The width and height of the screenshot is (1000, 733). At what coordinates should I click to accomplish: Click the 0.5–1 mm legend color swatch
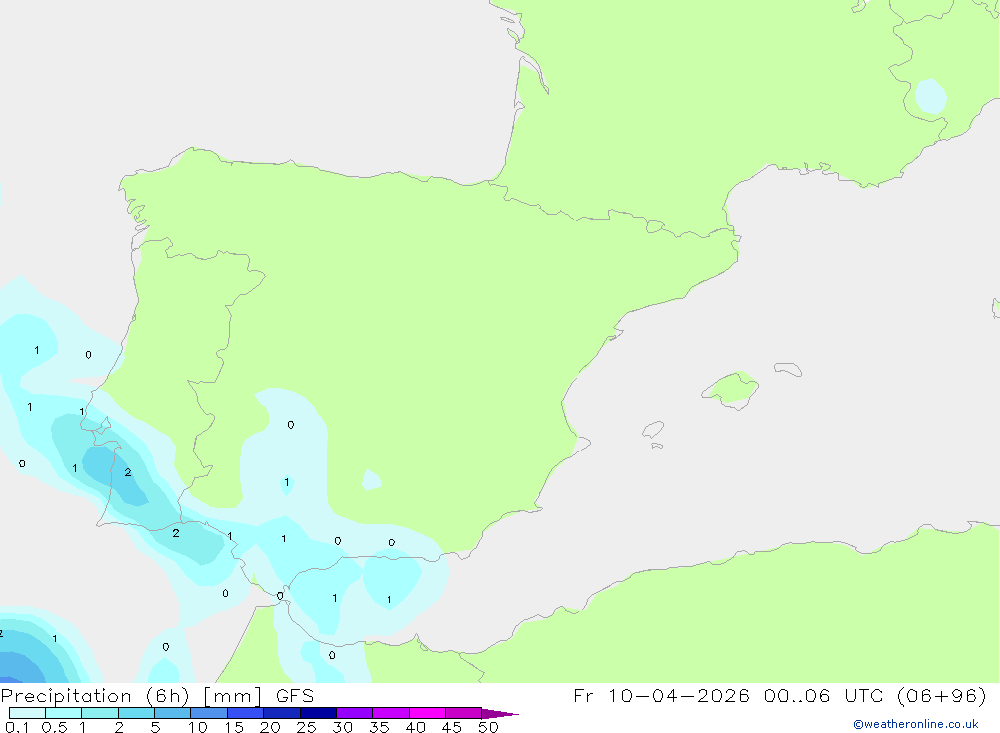tap(64, 713)
